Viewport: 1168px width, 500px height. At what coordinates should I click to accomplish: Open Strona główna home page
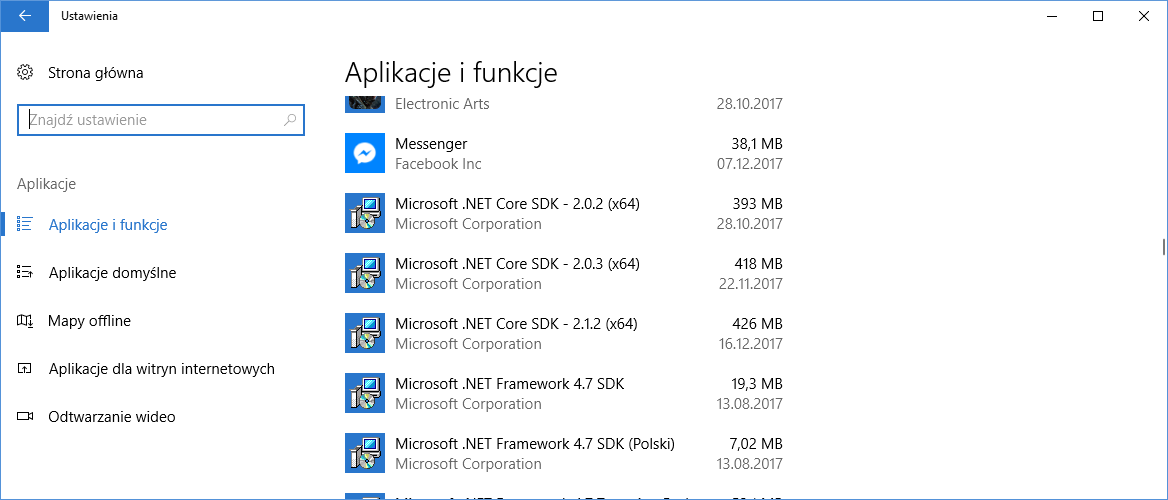tap(95, 73)
